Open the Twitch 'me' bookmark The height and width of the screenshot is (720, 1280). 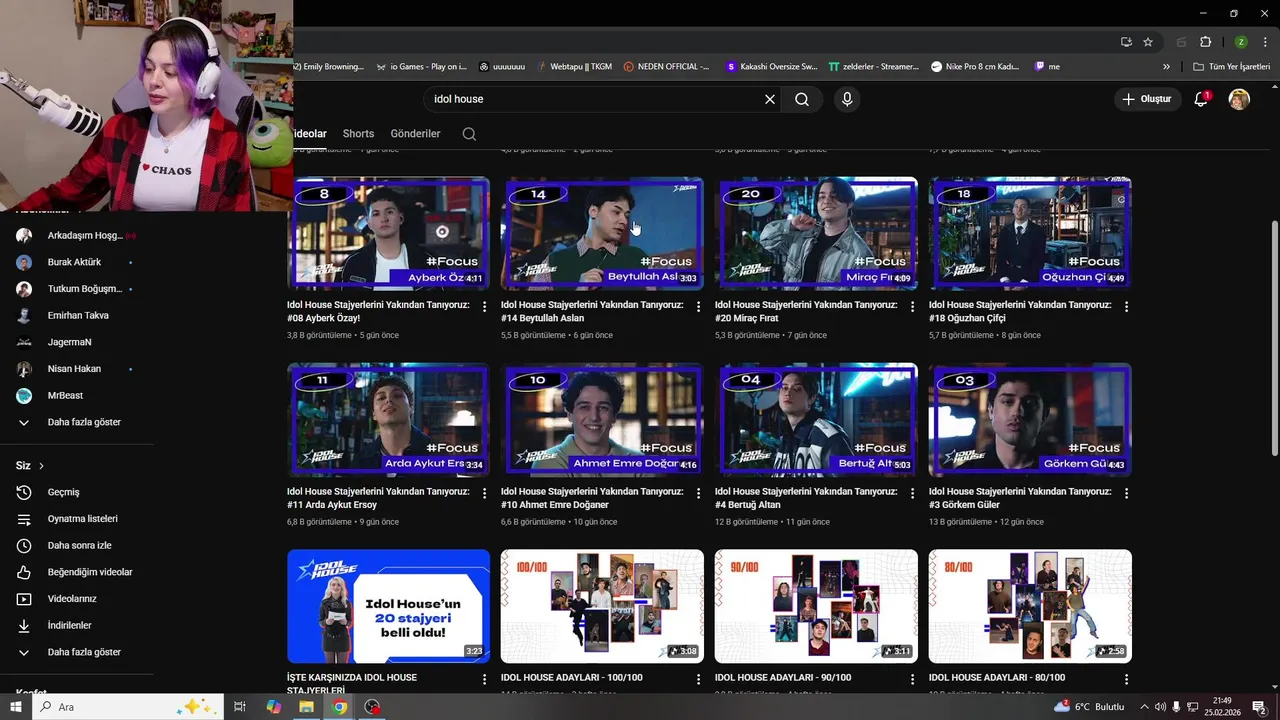[1048, 67]
